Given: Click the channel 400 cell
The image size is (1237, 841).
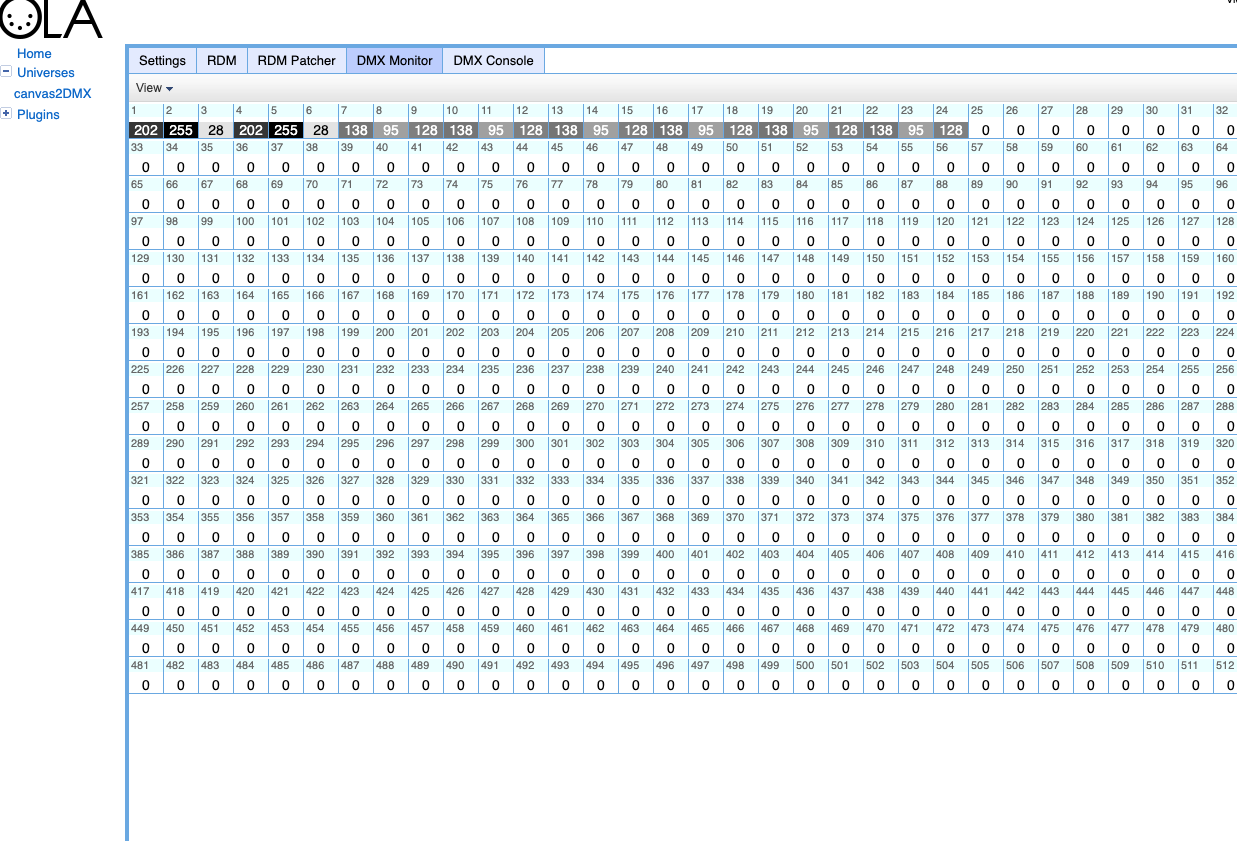Looking at the screenshot, I should (x=671, y=565).
